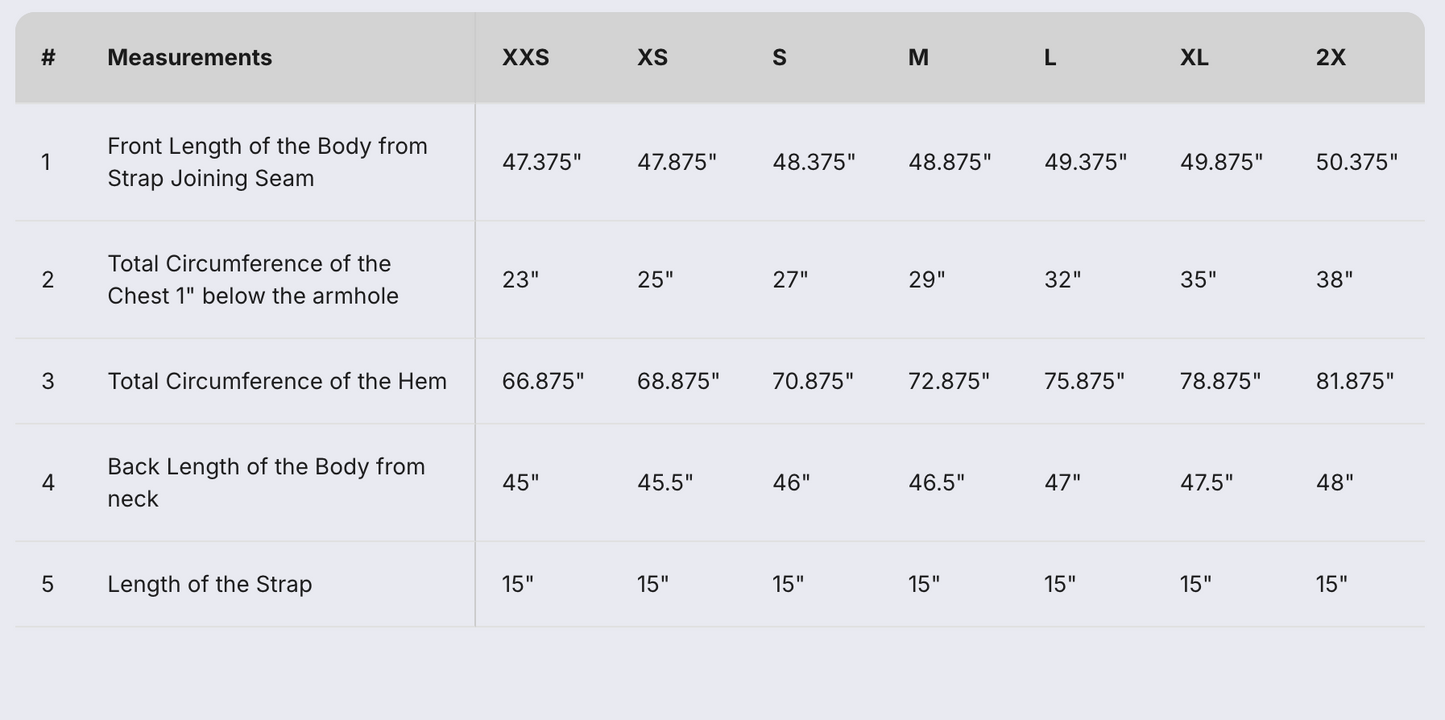Click the XS size column header
Viewport: 1445px width, 720px height.
652,58
